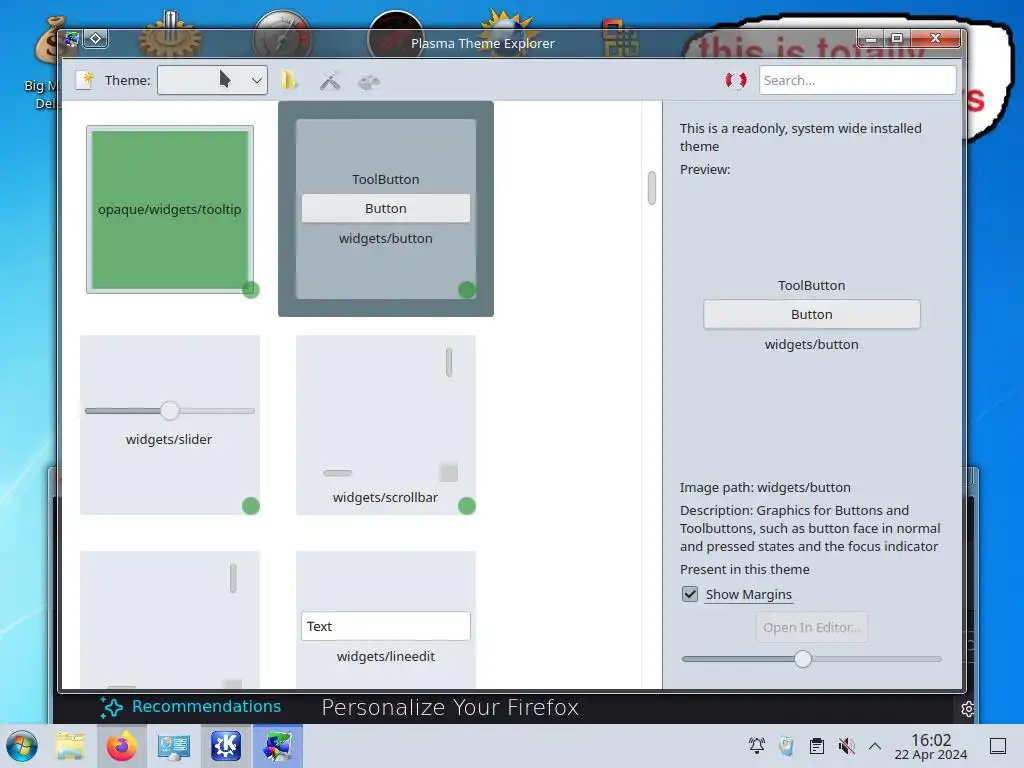Click the slider knob in the widgets/slider tile
This screenshot has height=768, width=1024.
170,410
